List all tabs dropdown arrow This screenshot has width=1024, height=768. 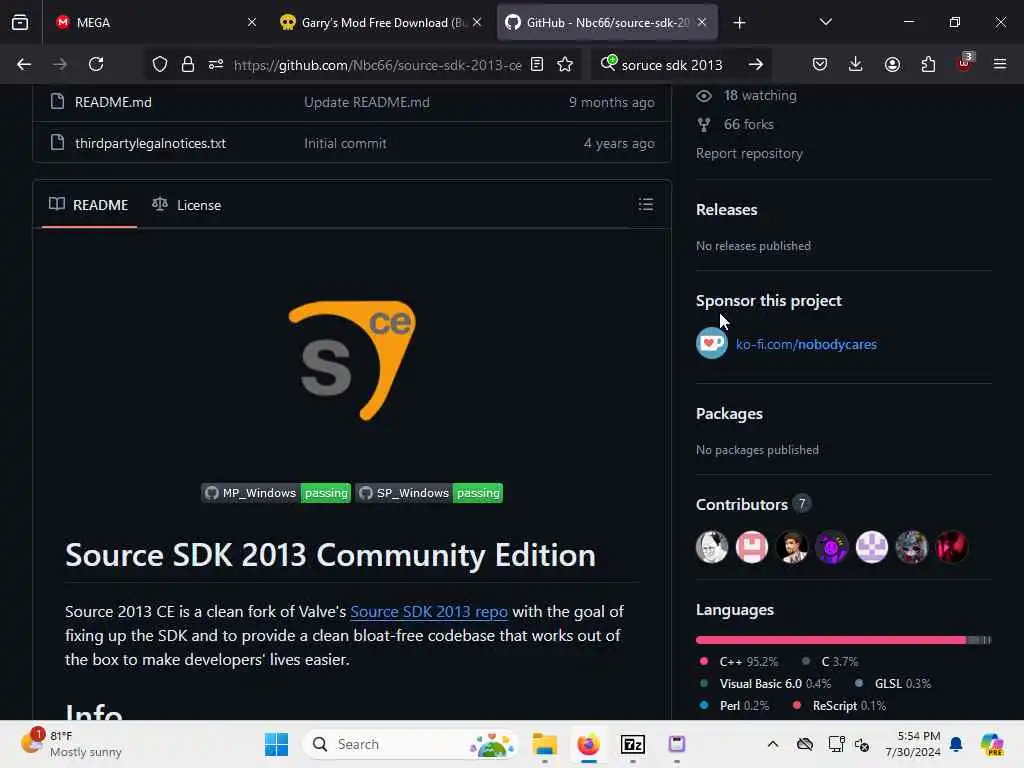[x=825, y=22]
